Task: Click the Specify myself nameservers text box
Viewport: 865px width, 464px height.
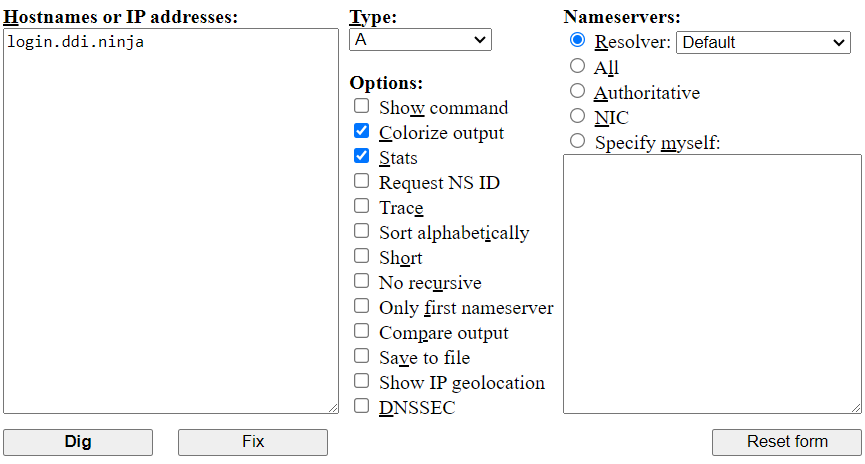Action: [712, 283]
